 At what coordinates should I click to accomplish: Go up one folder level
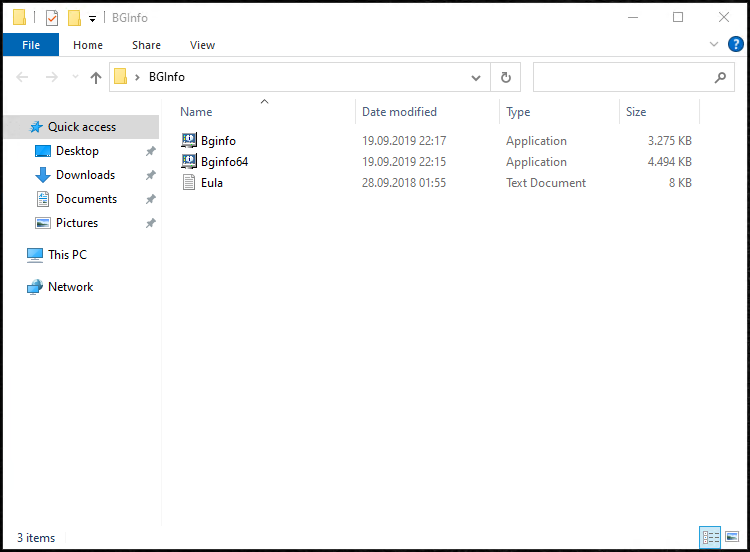[x=96, y=77]
